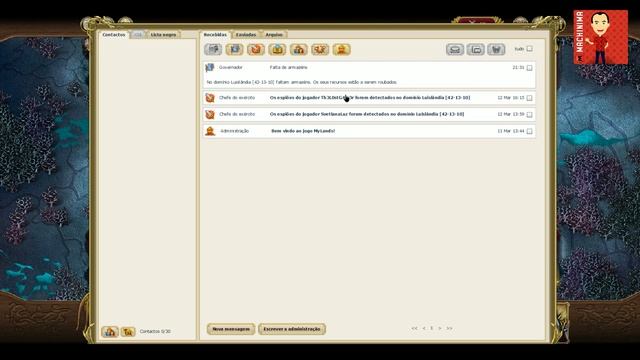Click the 'Administração' sender name
Viewport: 640px width, 360px height.
[x=235, y=131]
